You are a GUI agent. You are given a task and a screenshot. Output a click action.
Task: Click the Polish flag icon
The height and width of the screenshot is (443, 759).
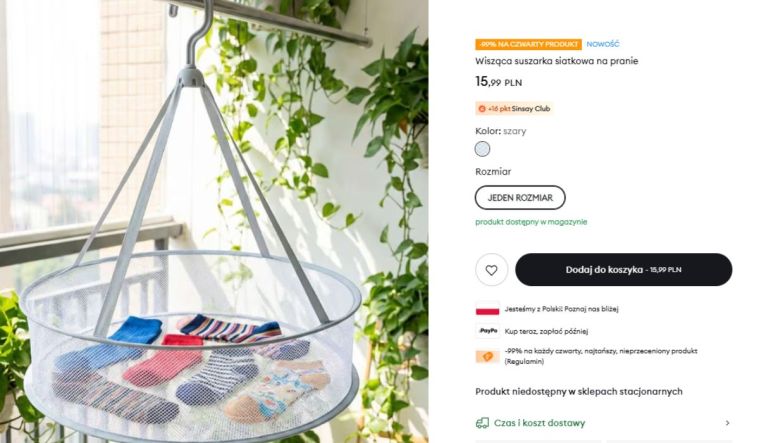pyautogui.click(x=487, y=309)
